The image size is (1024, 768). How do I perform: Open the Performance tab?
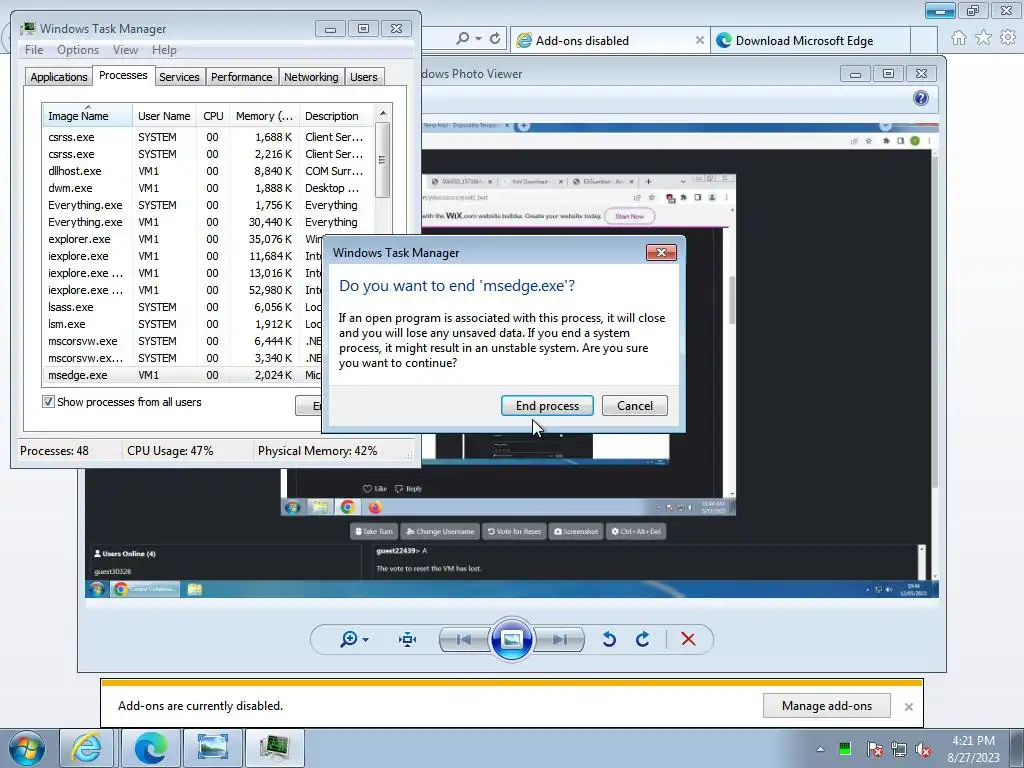click(241, 77)
